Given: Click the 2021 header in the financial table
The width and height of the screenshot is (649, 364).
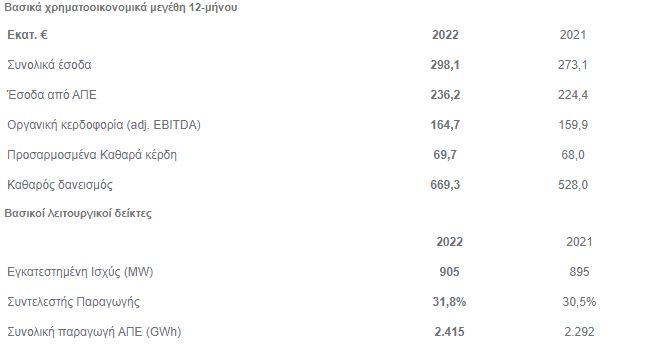Looking at the screenshot, I should (x=572, y=35).
